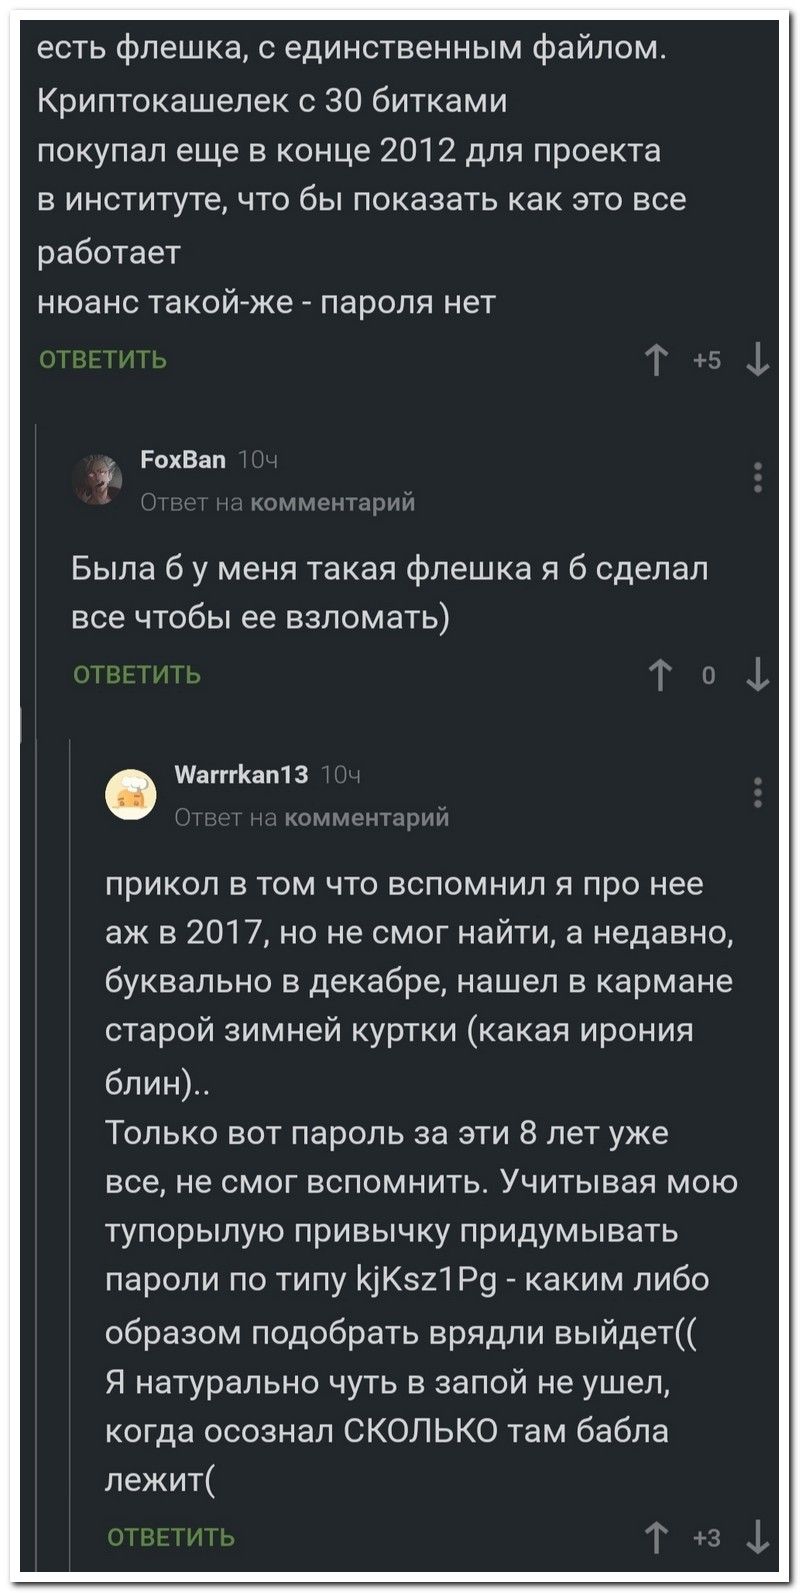Upvote the top comment rated +5
This screenshot has height=1593, width=800.
pyautogui.click(x=657, y=359)
